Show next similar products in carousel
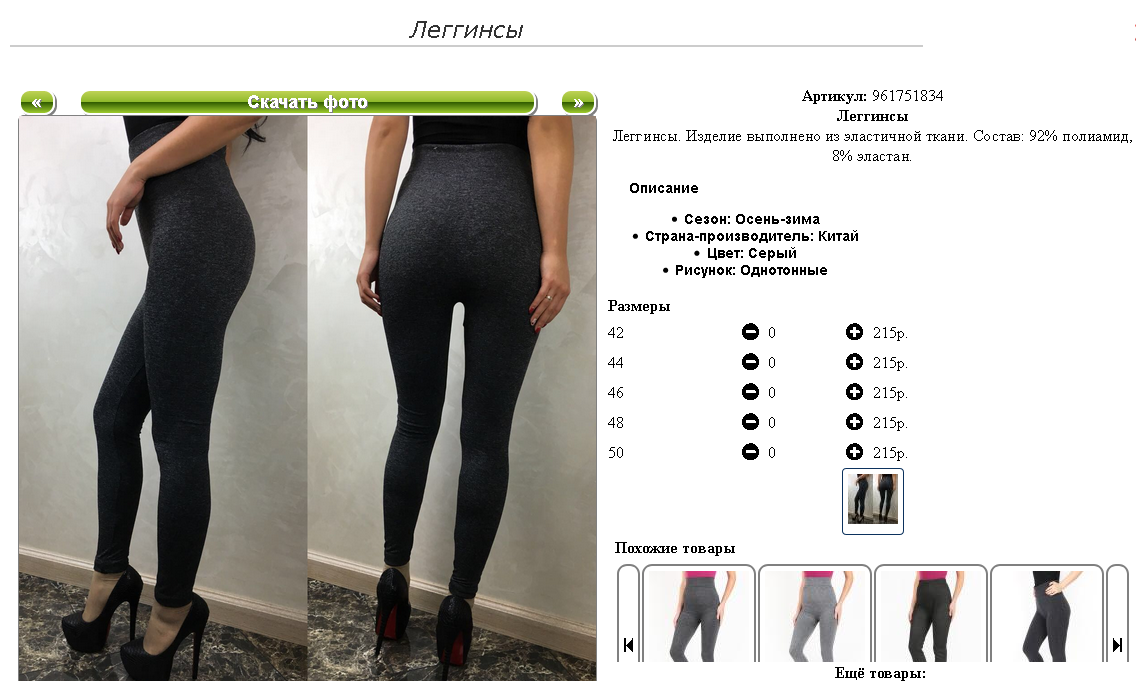The height and width of the screenshot is (681, 1136). click(x=1117, y=614)
